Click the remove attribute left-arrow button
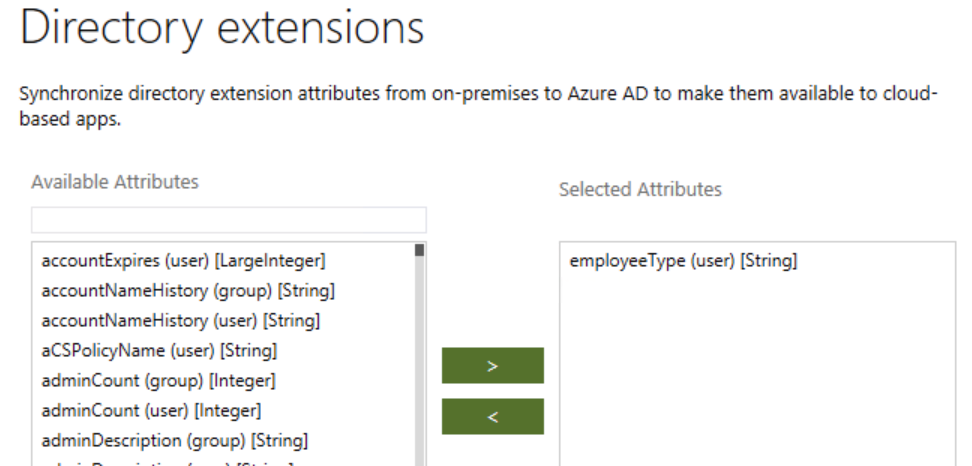Screen dimensions: 972x466 click(x=493, y=416)
